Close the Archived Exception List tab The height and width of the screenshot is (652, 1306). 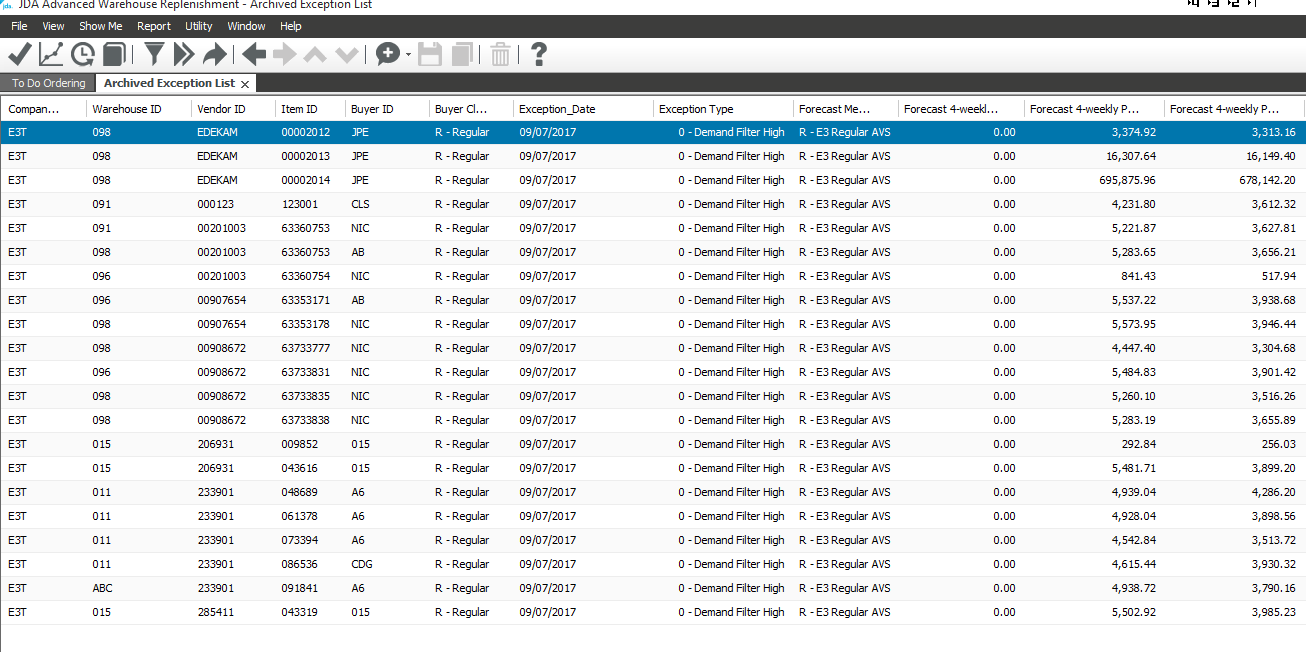point(245,83)
